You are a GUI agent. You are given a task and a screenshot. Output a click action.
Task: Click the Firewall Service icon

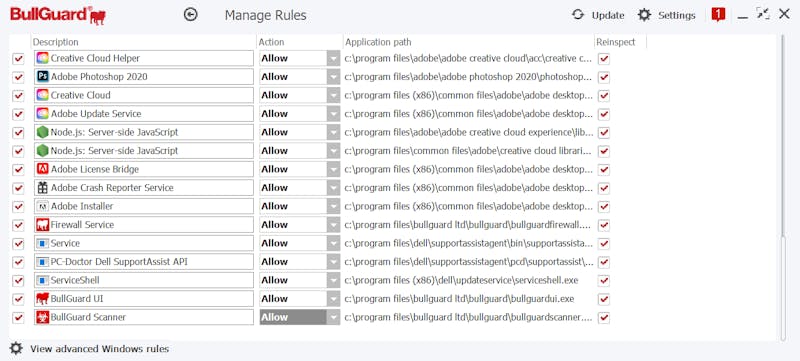point(43,224)
